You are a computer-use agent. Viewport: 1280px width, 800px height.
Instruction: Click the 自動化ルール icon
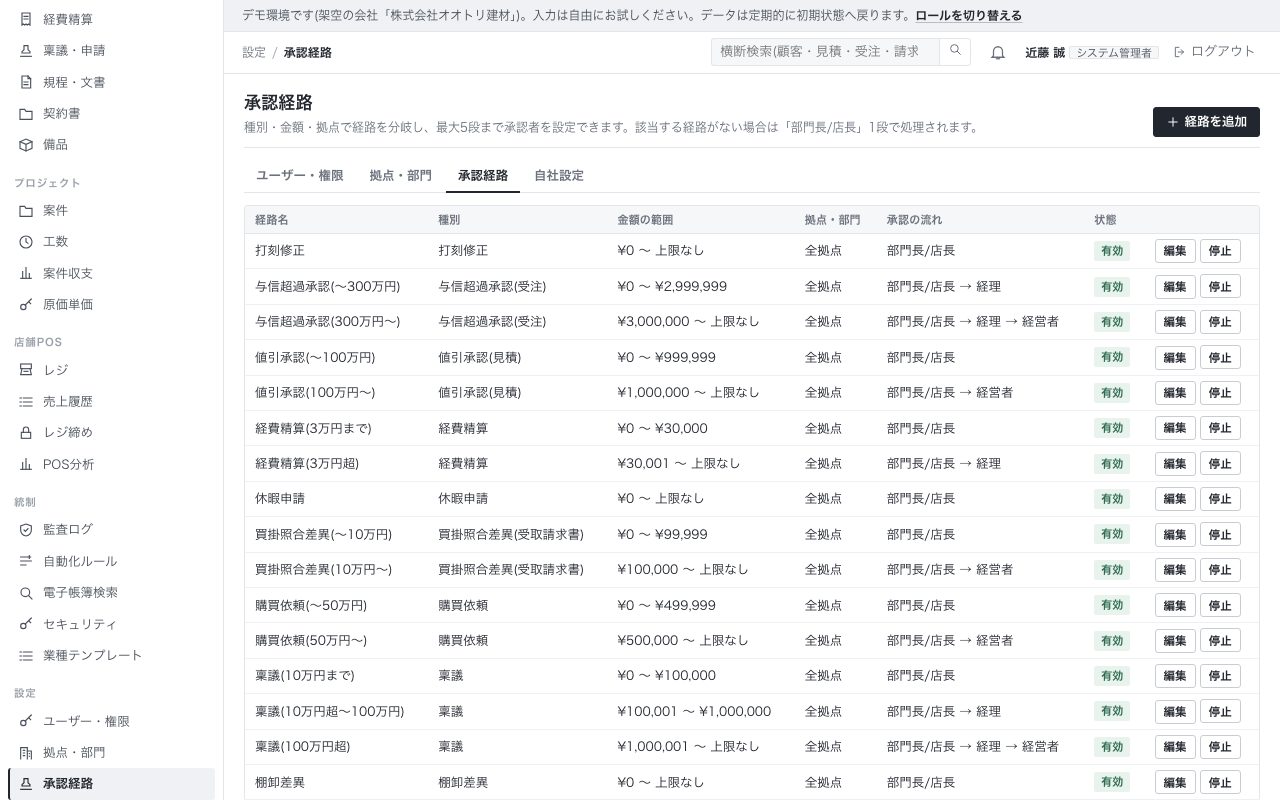(x=26, y=561)
